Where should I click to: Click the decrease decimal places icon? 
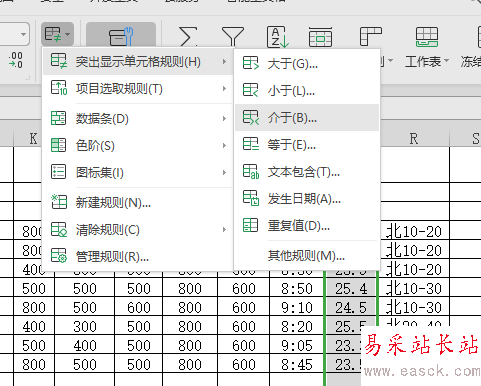point(16,60)
